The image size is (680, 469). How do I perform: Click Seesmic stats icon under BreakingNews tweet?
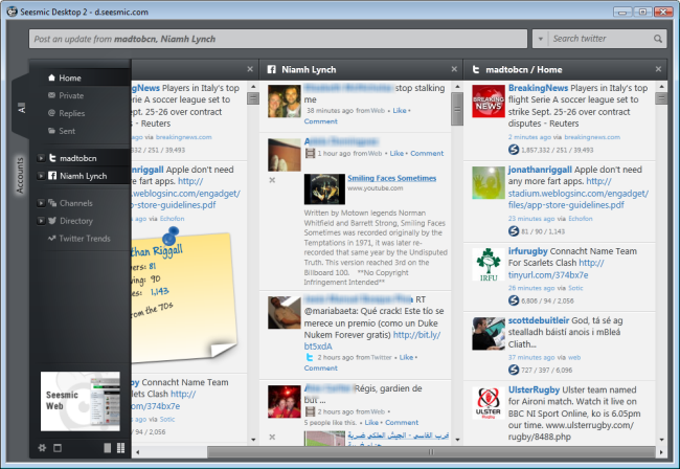(513, 150)
